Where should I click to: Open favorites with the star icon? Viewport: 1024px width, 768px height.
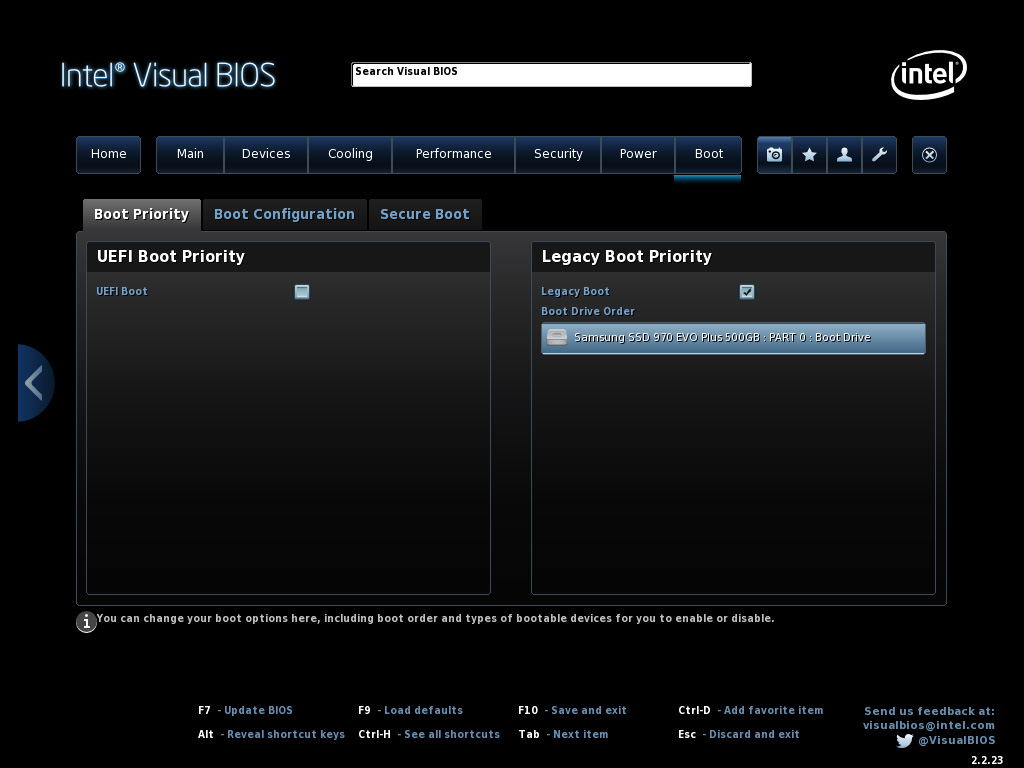point(809,155)
